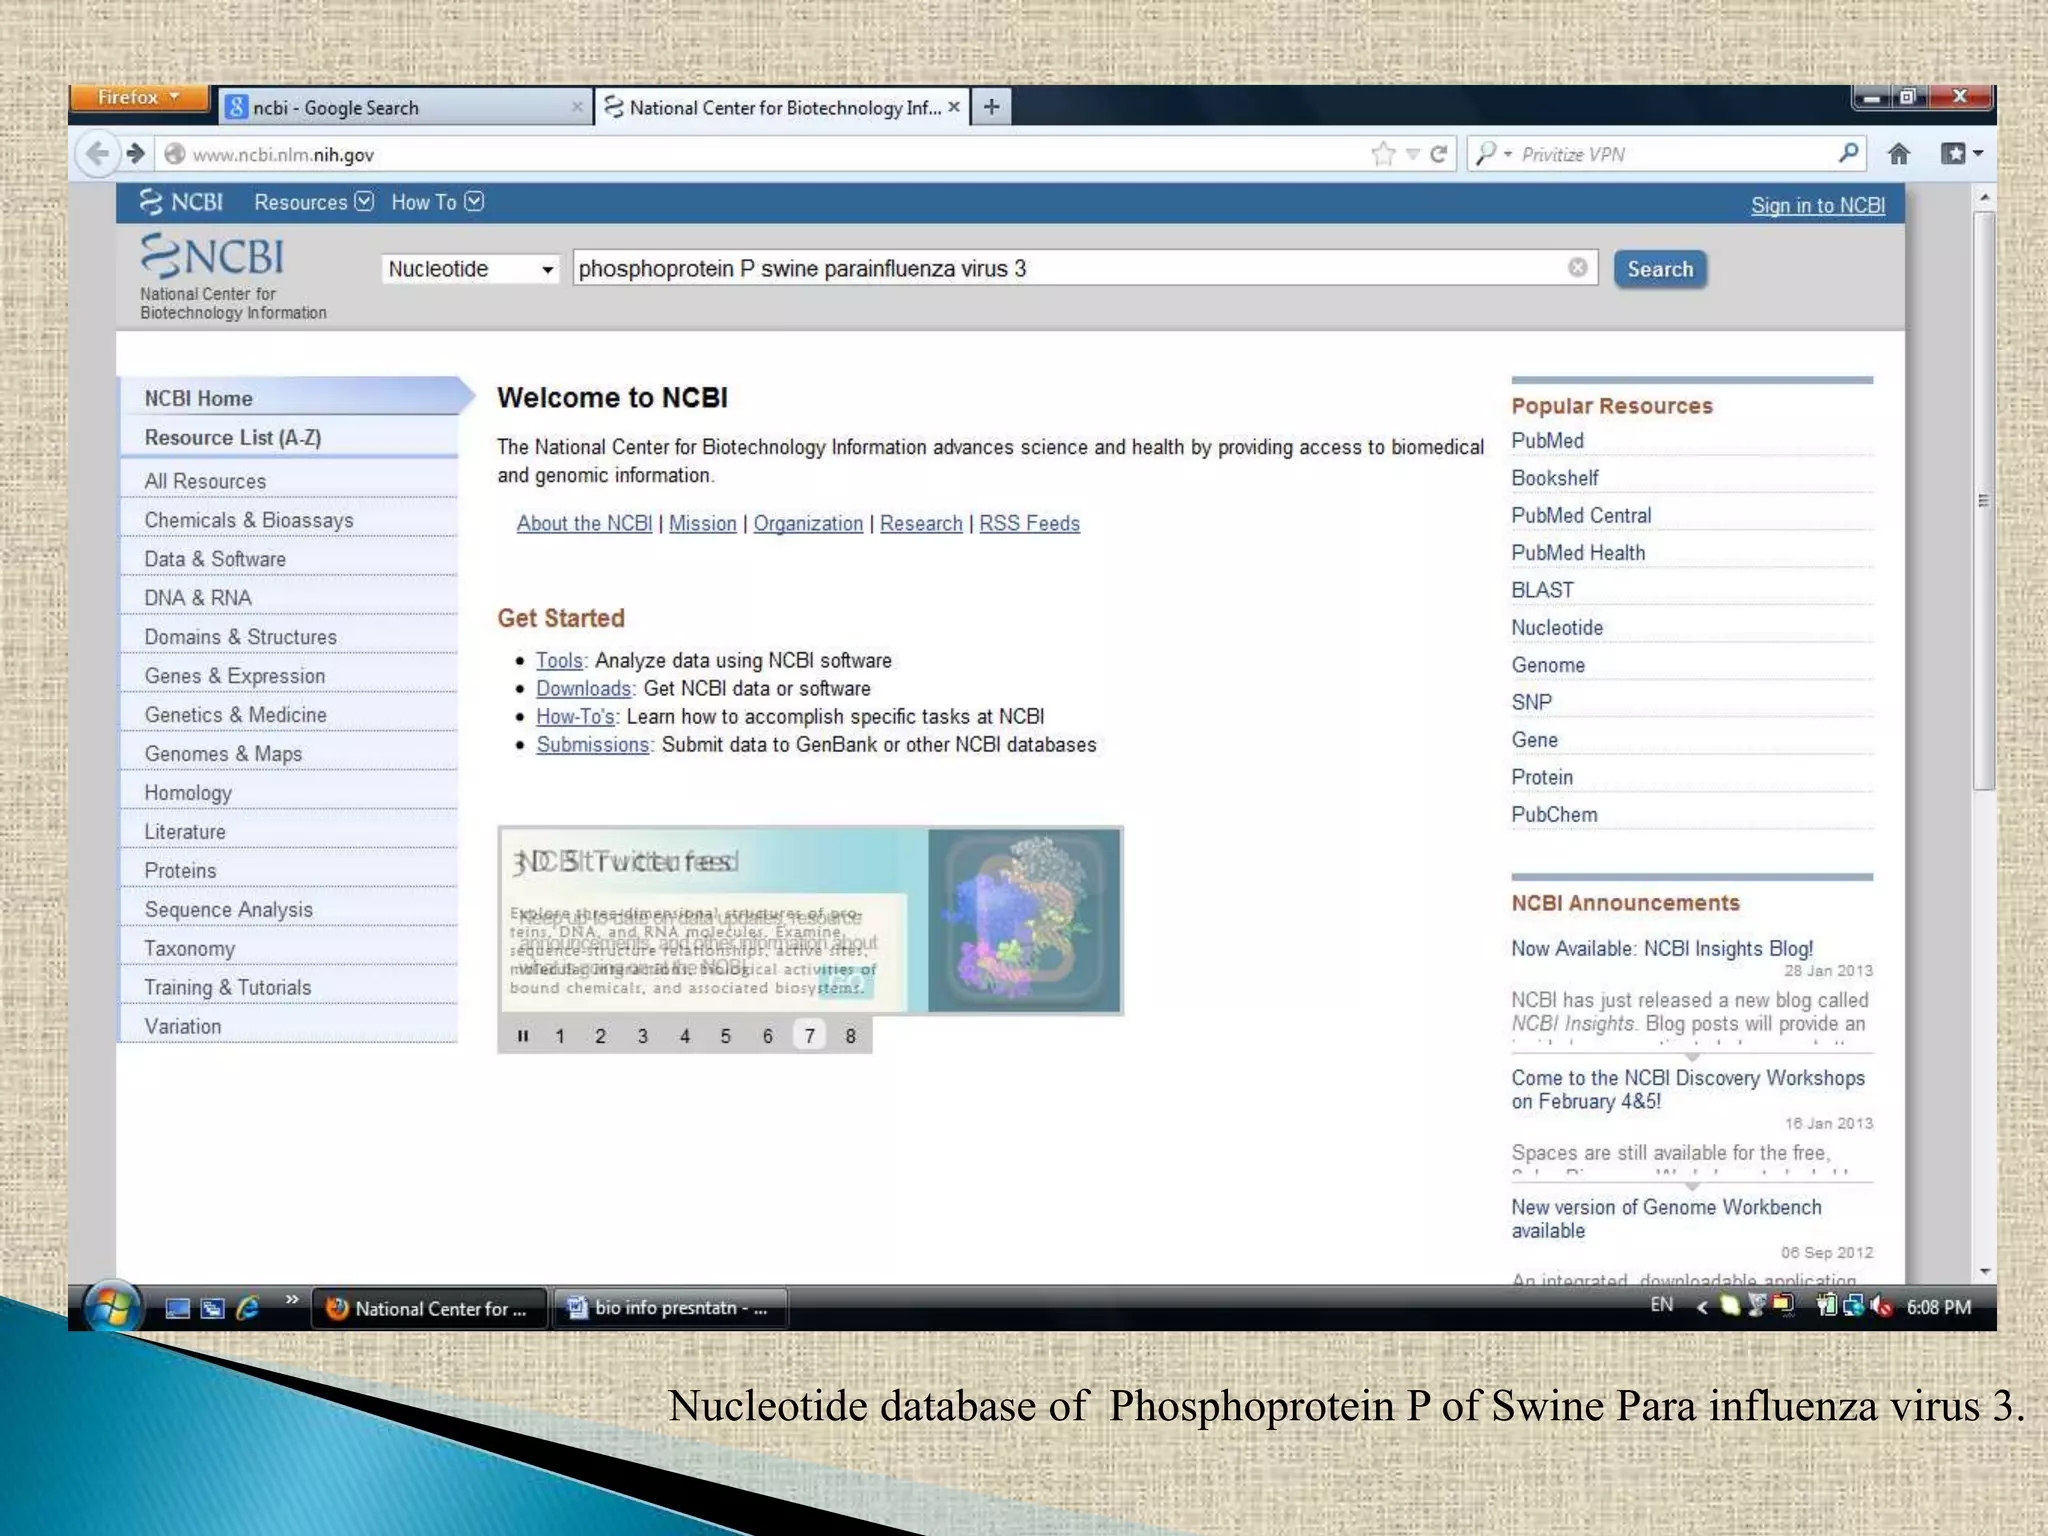
Task: Select slide 3 in the carousel
Action: coord(643,1036)
